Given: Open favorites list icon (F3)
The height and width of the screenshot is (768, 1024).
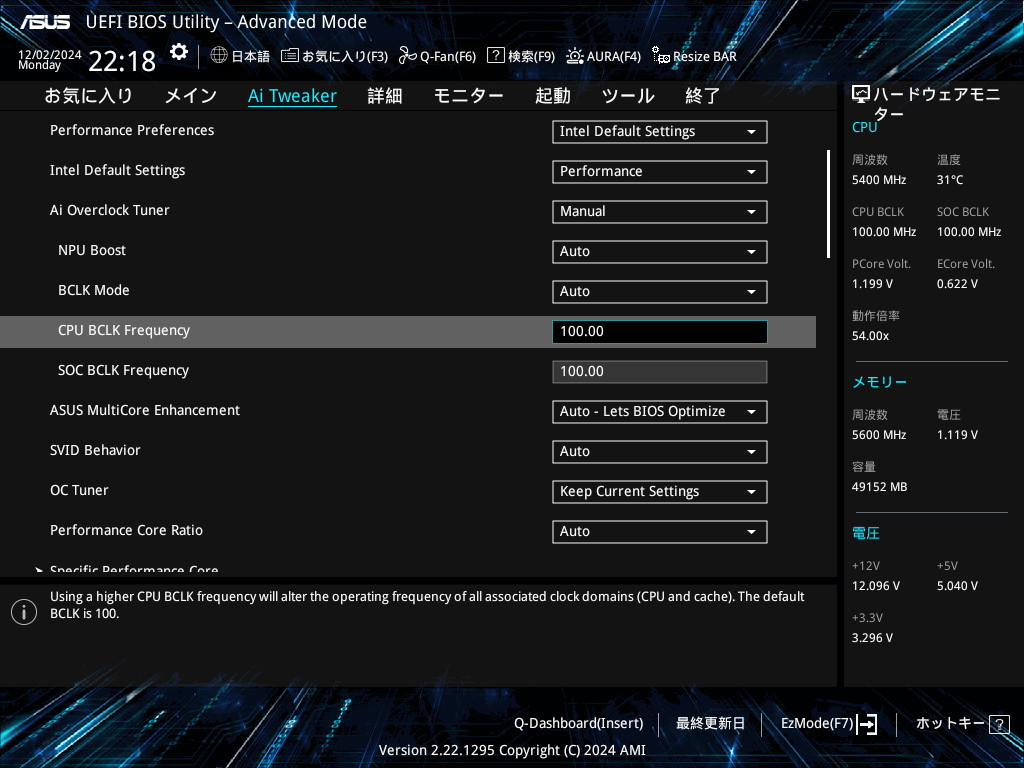Looking at the screenshot, I should pos(289,56).
